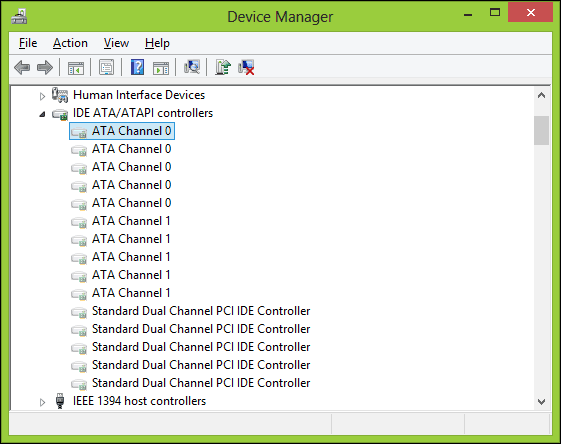Click the Update driver software icon
561x444 pixels.
[x=223, y=67]
